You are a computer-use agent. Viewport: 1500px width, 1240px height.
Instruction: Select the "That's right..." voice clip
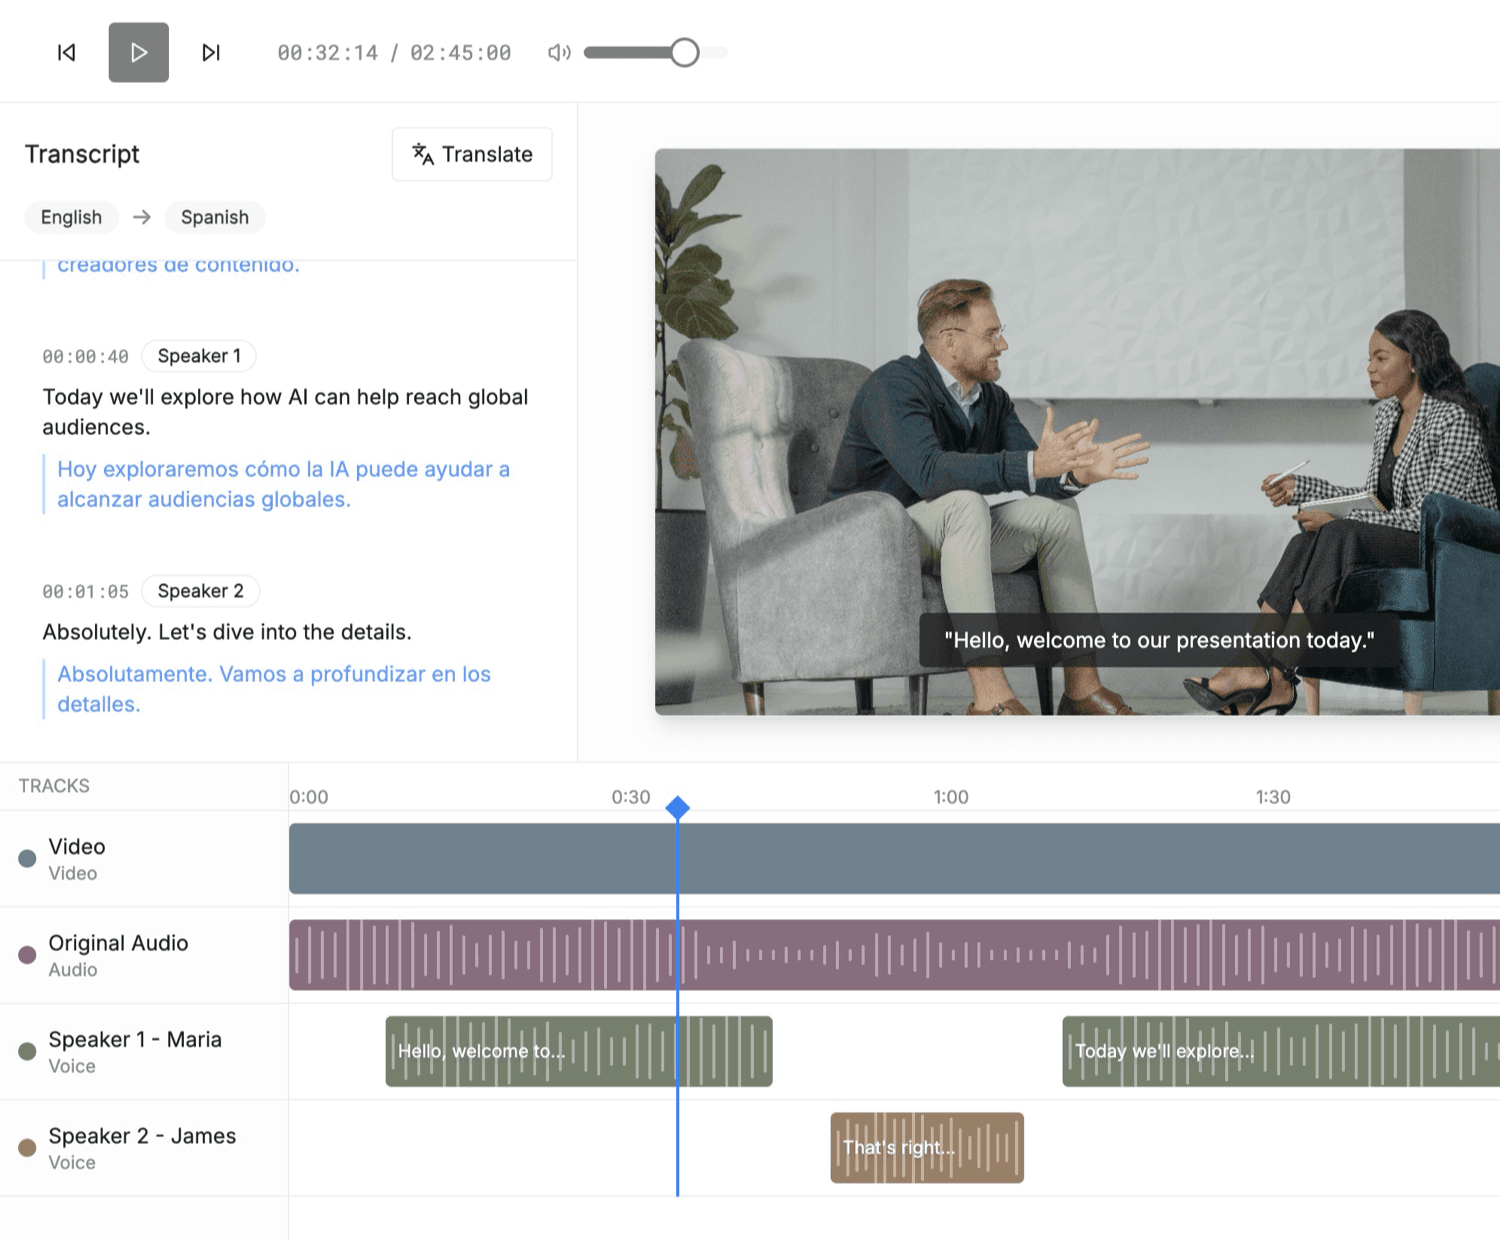point(926,1148)
